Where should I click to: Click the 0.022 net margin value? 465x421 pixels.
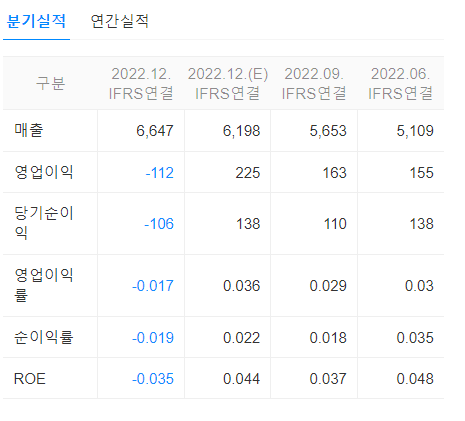coord(241,338)
